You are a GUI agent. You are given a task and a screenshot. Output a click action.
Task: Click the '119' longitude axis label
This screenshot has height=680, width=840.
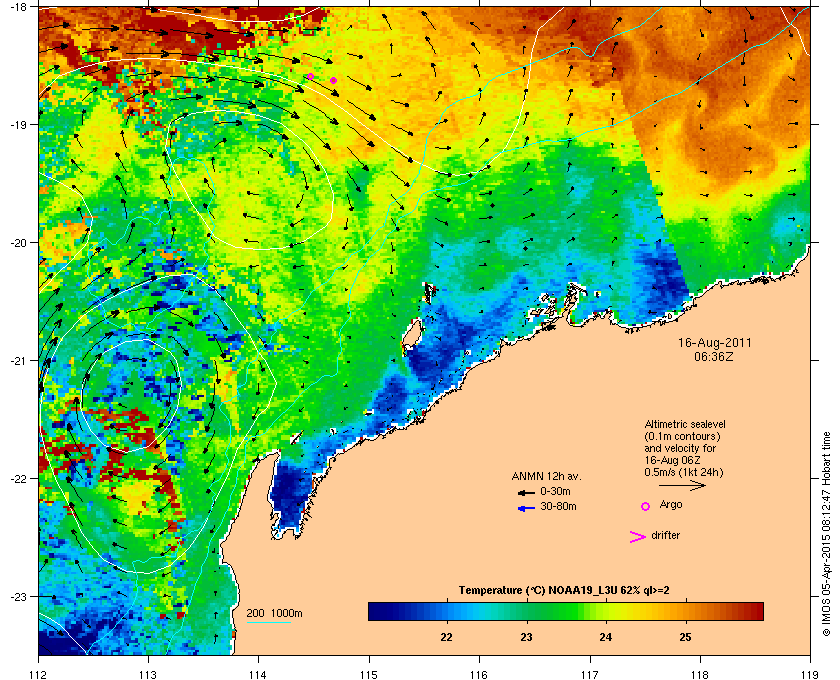810,675
